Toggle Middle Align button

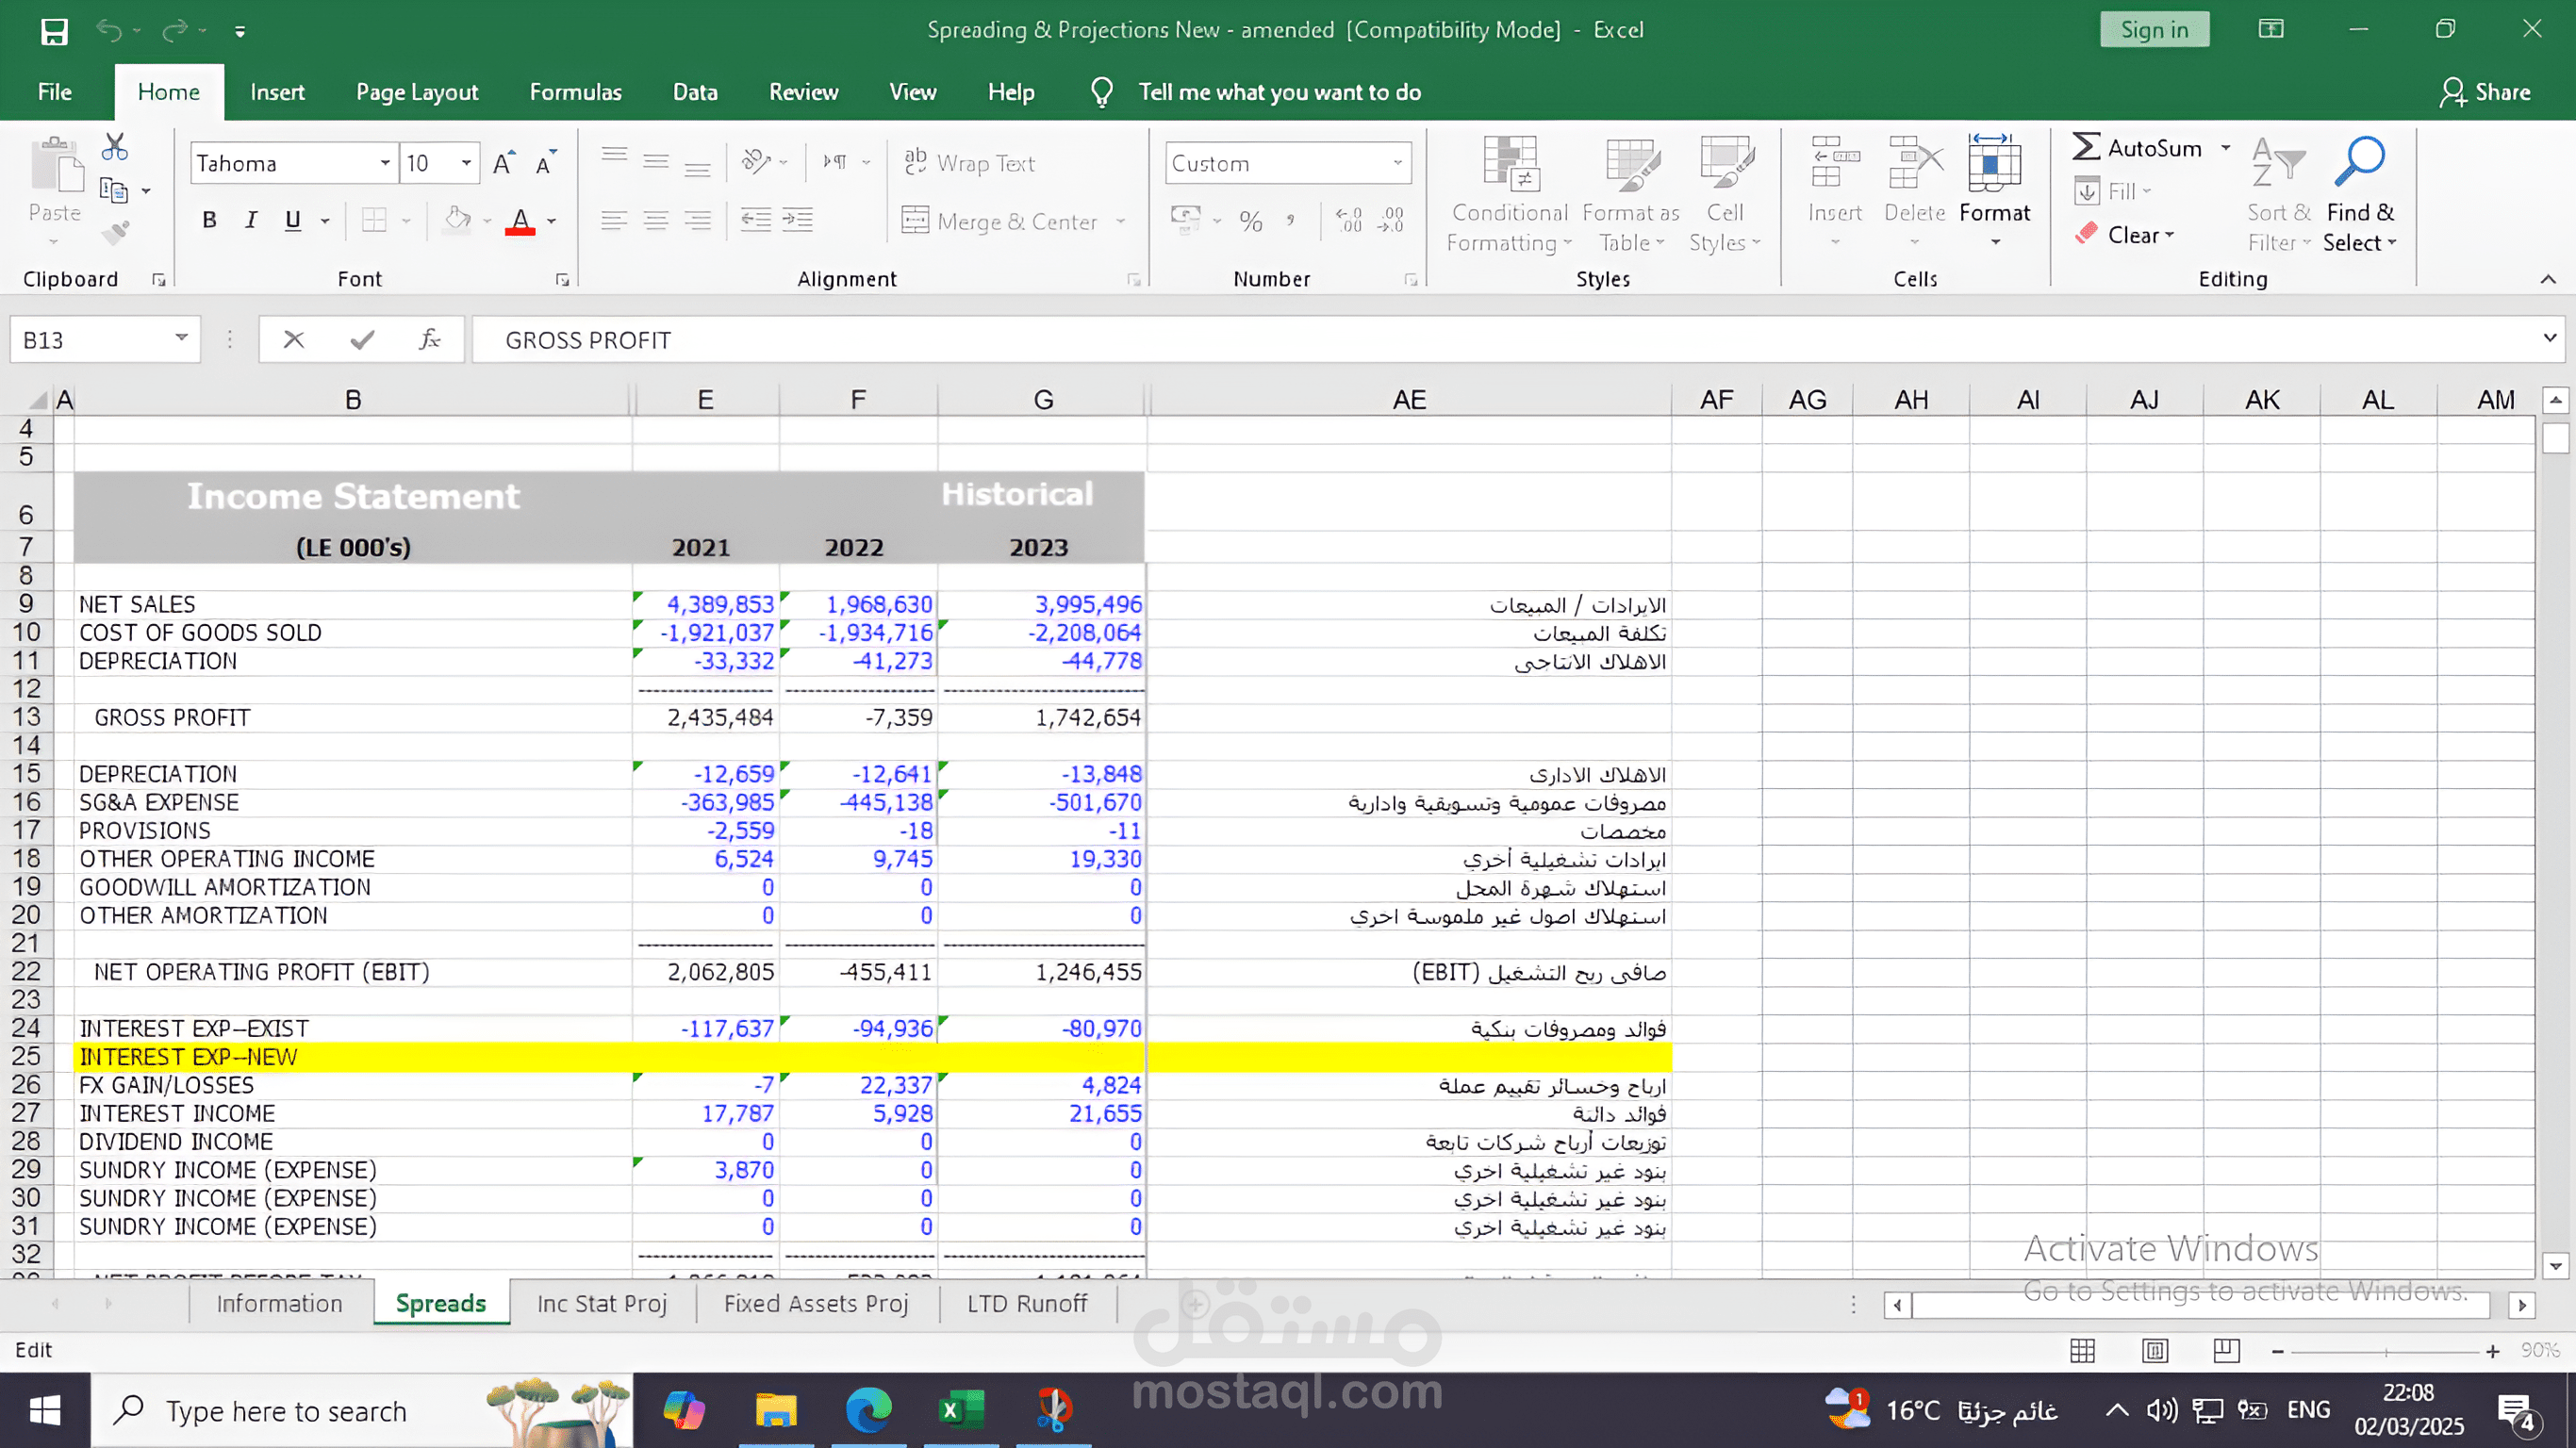656,161
